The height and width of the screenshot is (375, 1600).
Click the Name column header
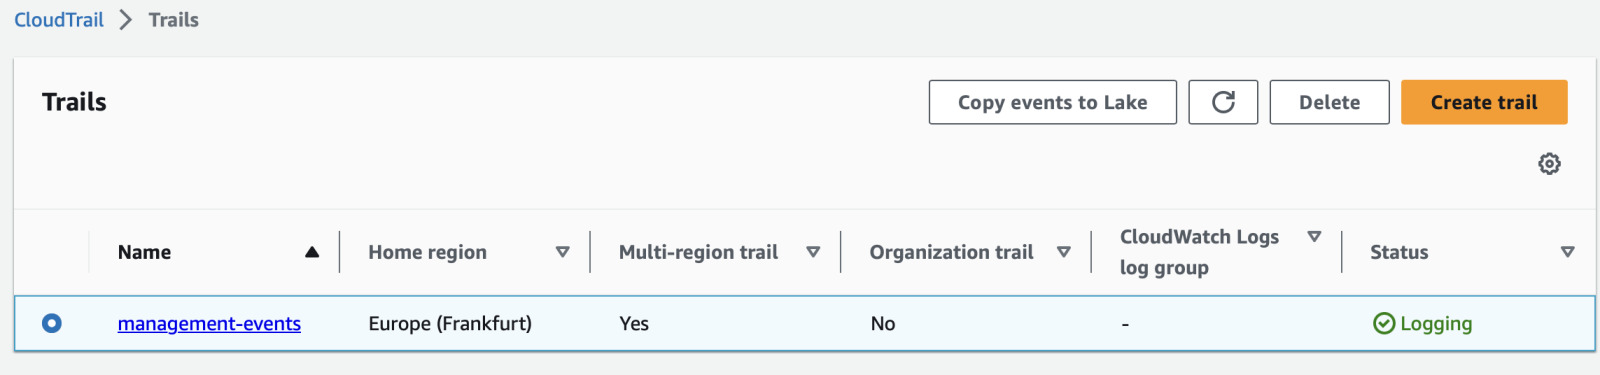click(x=144, y=252)
